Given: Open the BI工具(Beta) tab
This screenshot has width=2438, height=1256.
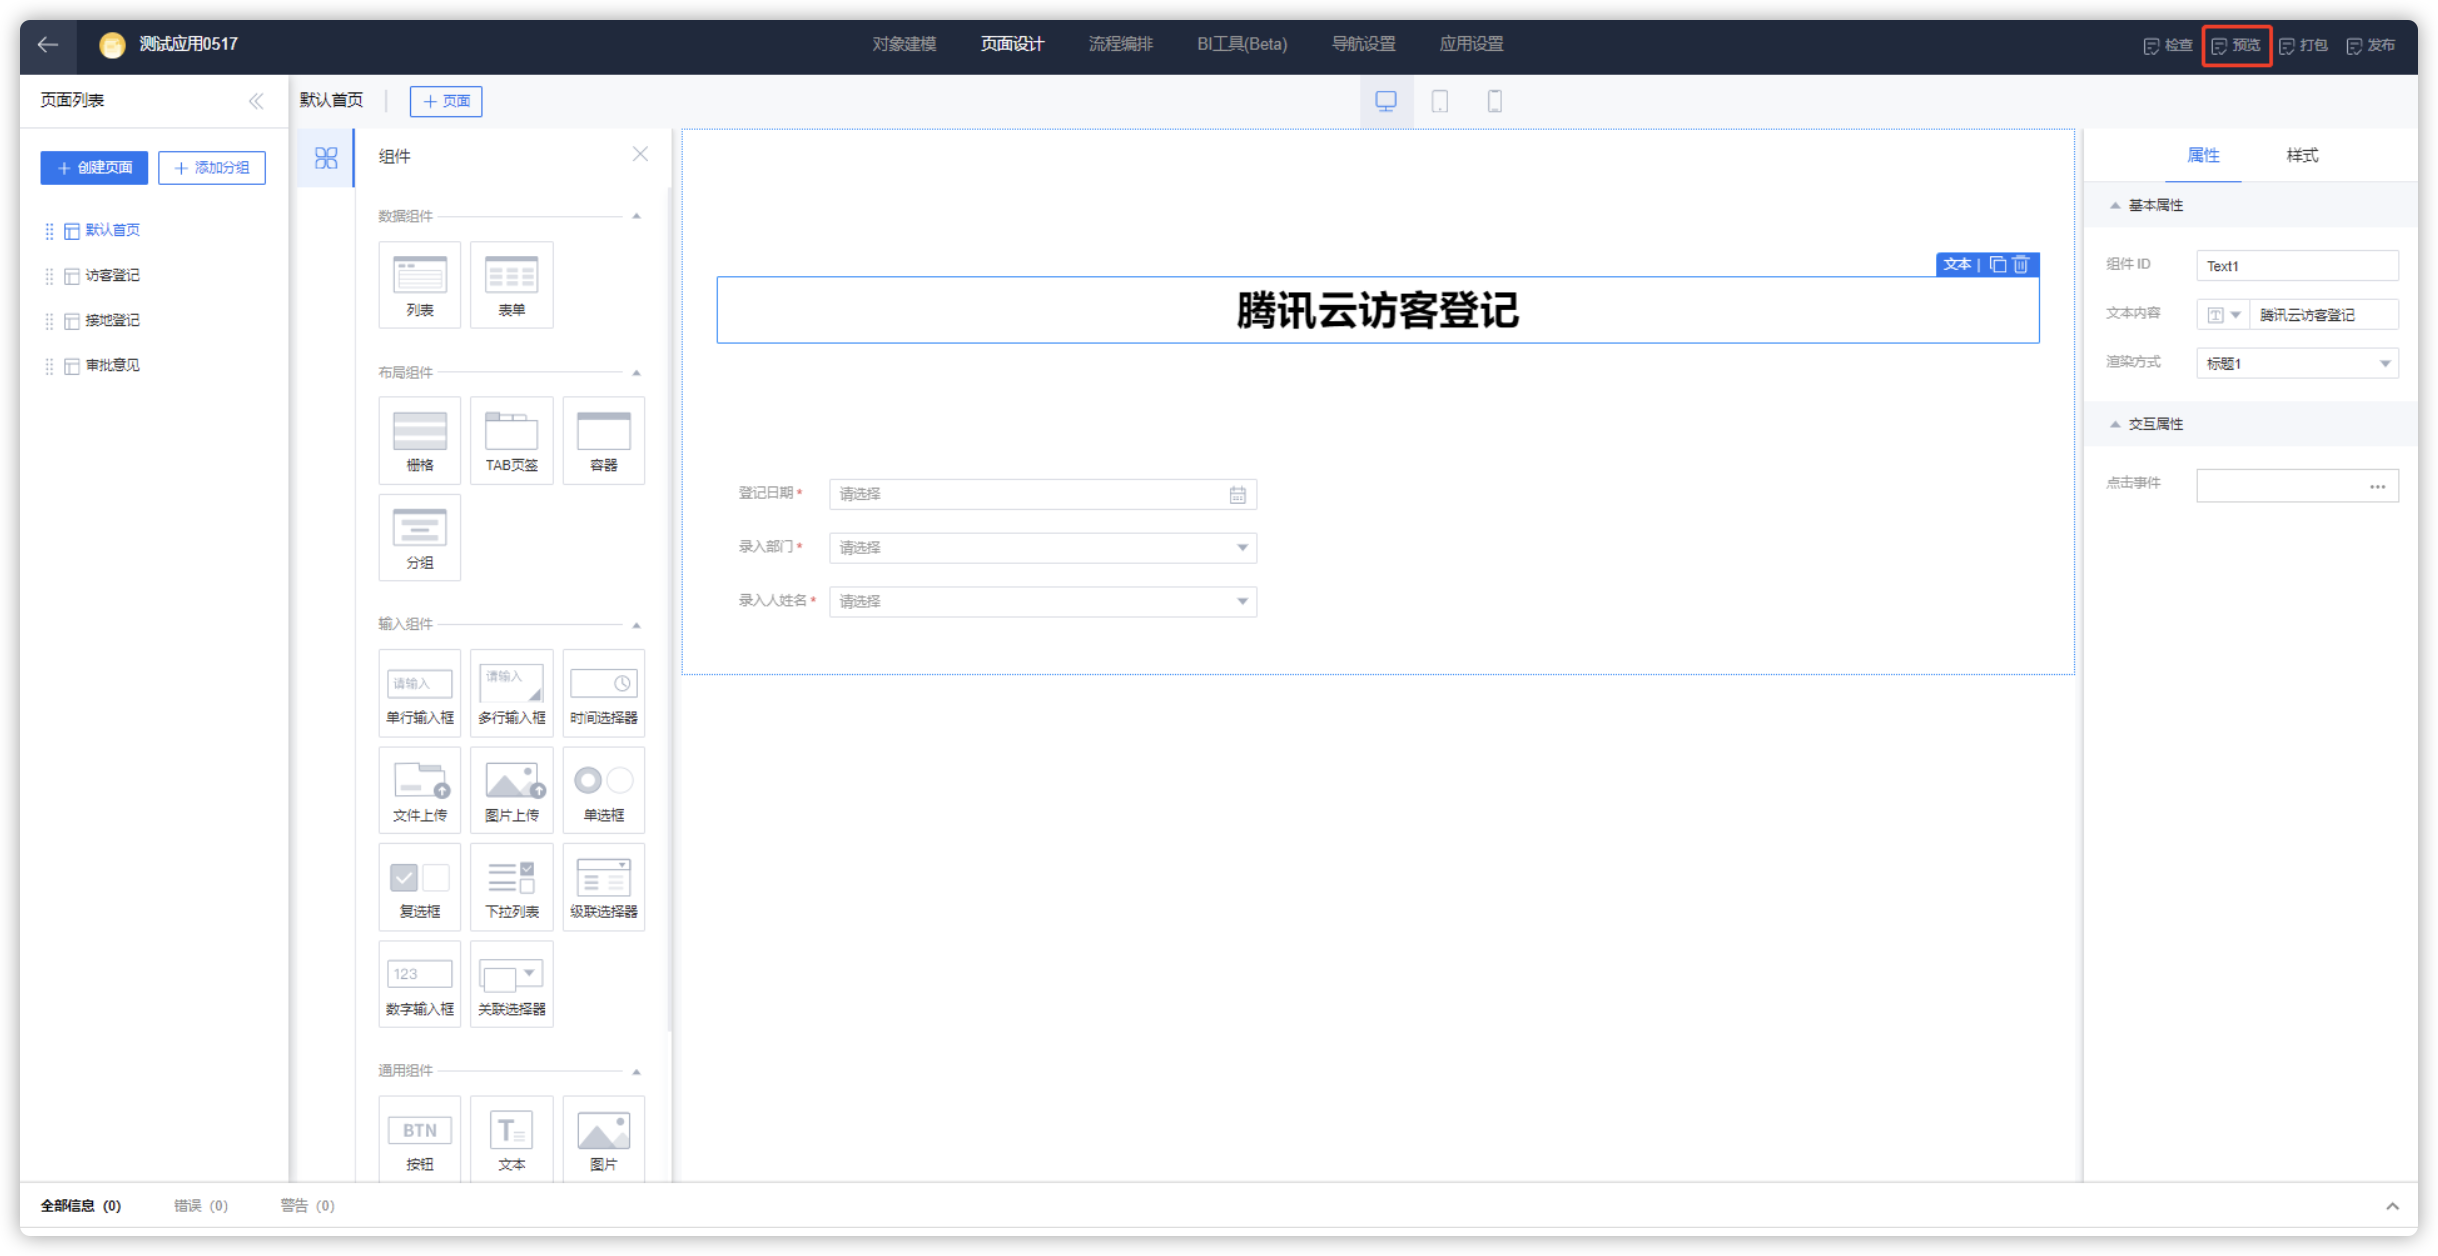Looking at the screenshot, I should point(1242,44).
